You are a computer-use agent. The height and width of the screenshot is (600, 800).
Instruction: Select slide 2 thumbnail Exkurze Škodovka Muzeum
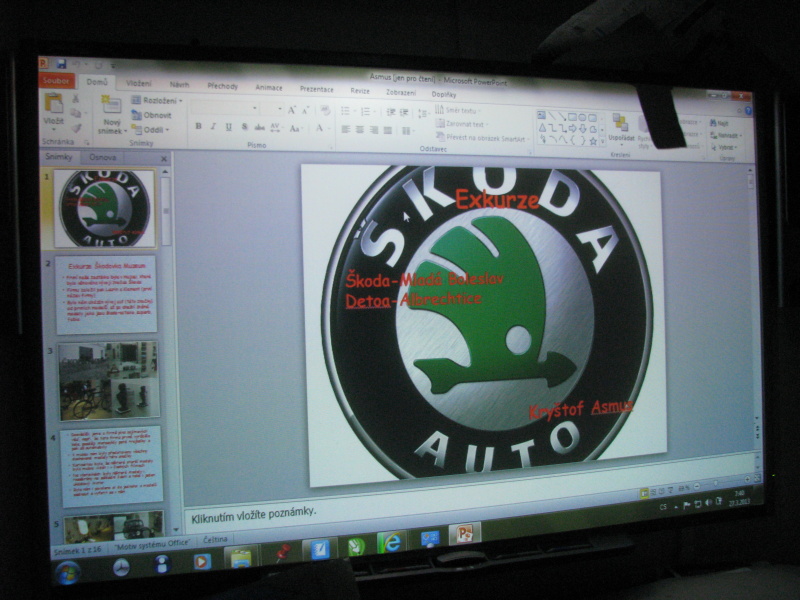click(x=106, y=295)
